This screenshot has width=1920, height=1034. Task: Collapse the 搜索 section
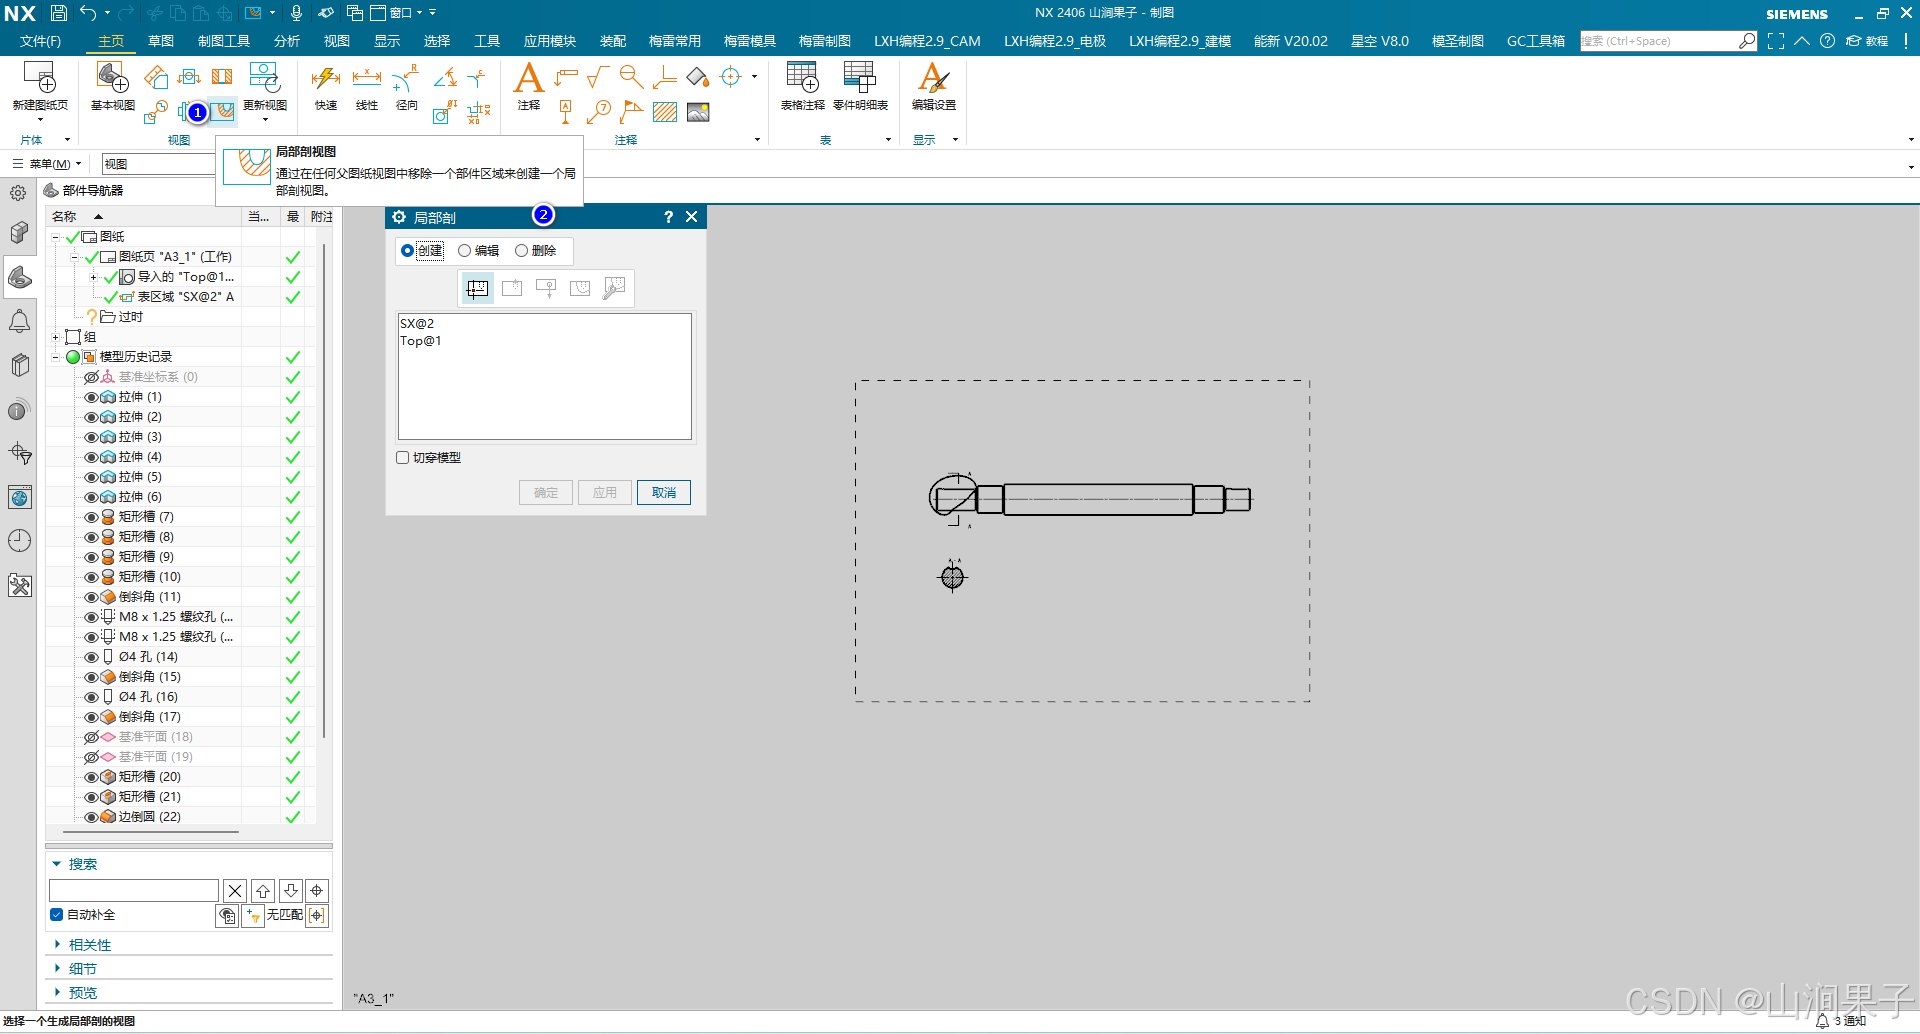pos(57,864)
